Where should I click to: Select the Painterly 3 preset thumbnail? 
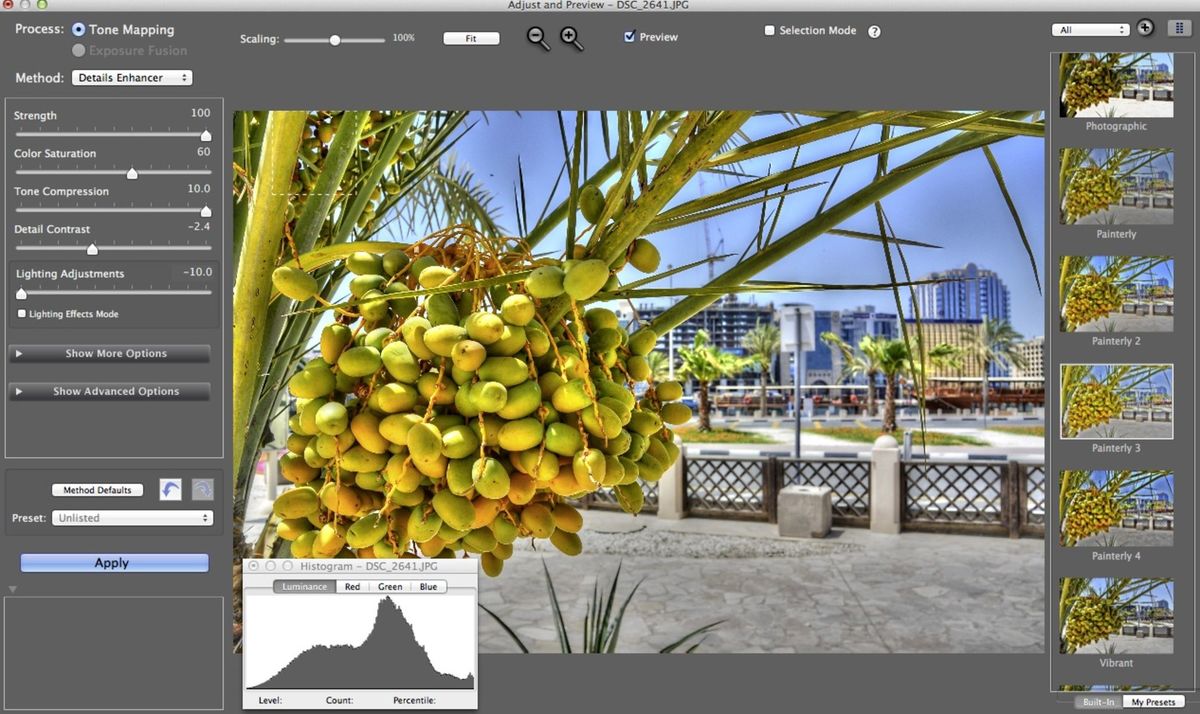click(1116, 401)
